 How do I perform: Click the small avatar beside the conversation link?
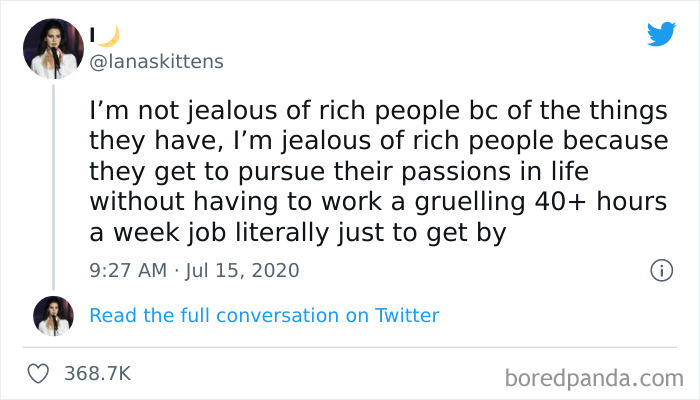click(x=54, y=315)
